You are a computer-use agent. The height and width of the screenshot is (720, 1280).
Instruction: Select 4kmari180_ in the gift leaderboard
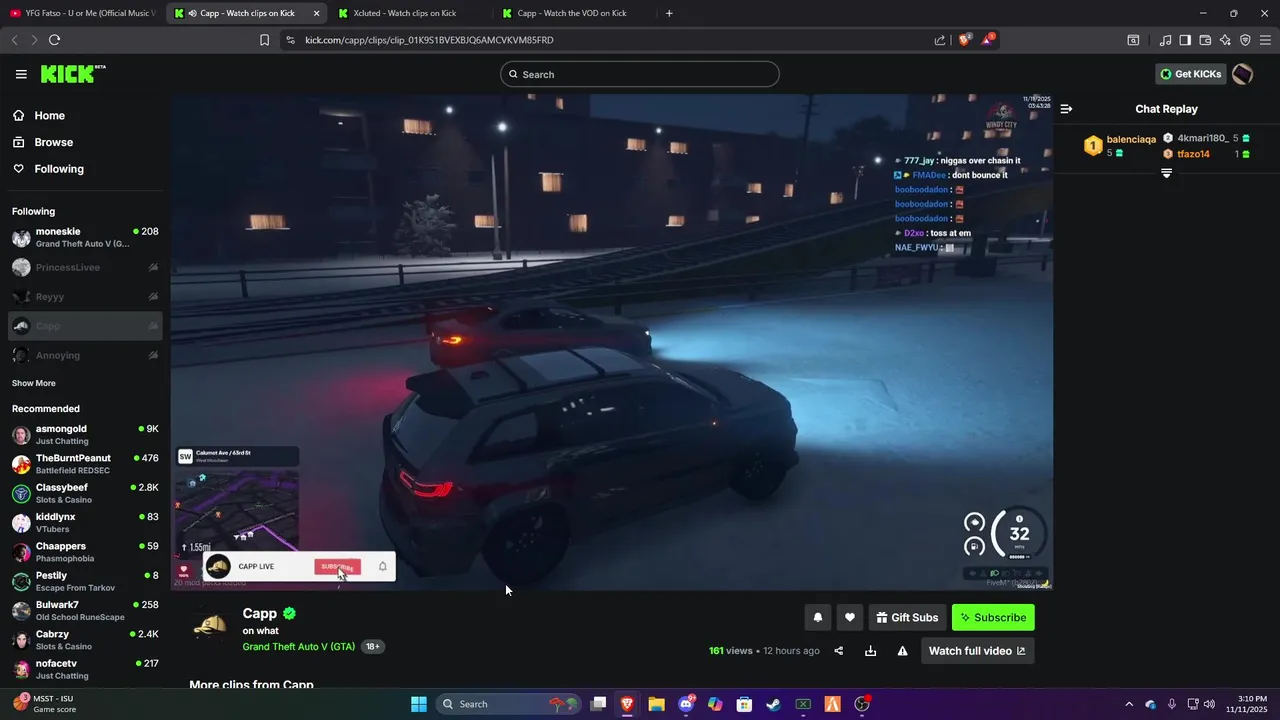(1206, 138)
